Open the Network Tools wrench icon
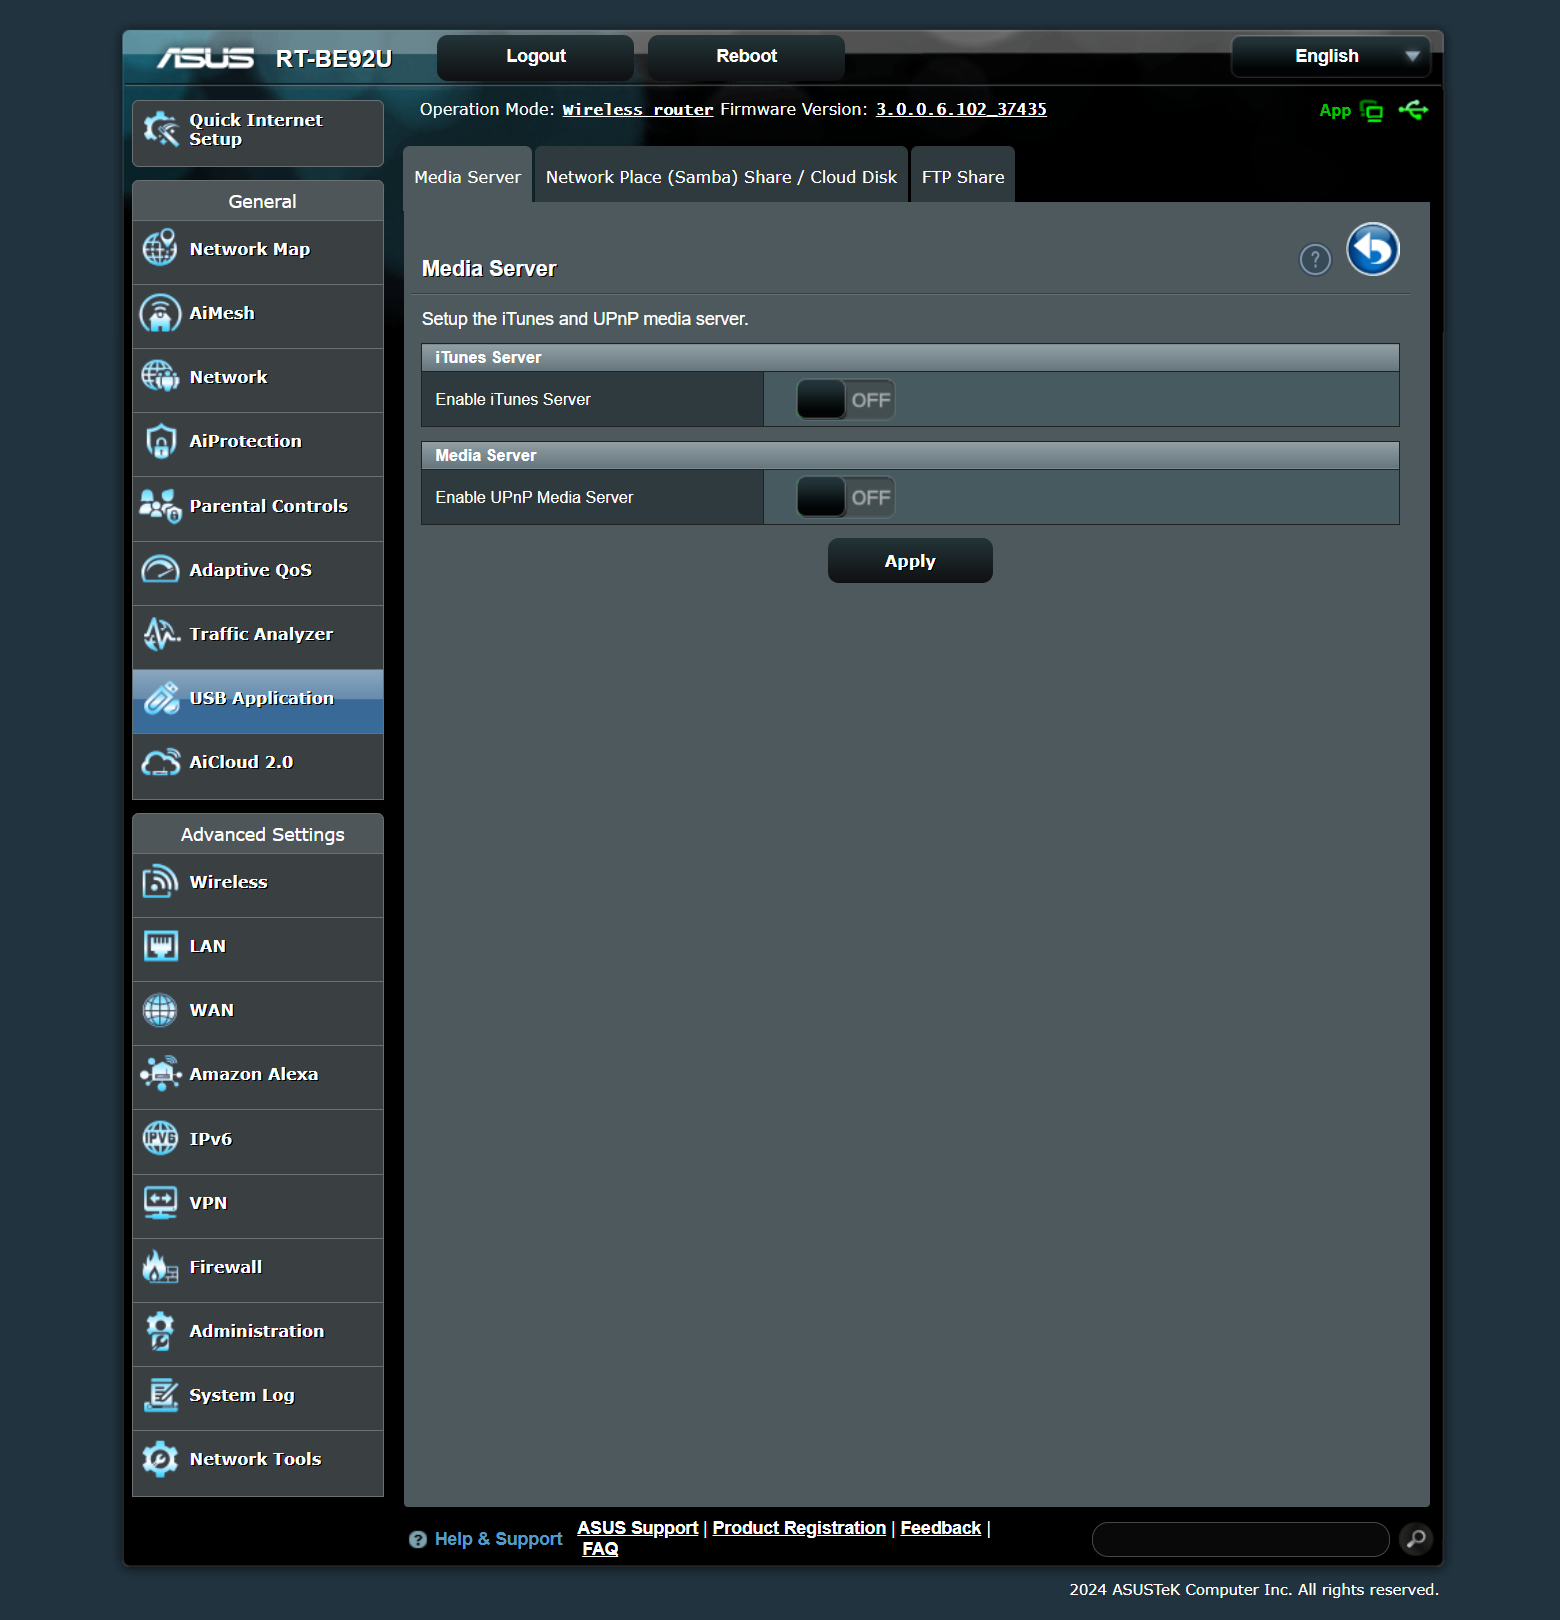 160,1459
